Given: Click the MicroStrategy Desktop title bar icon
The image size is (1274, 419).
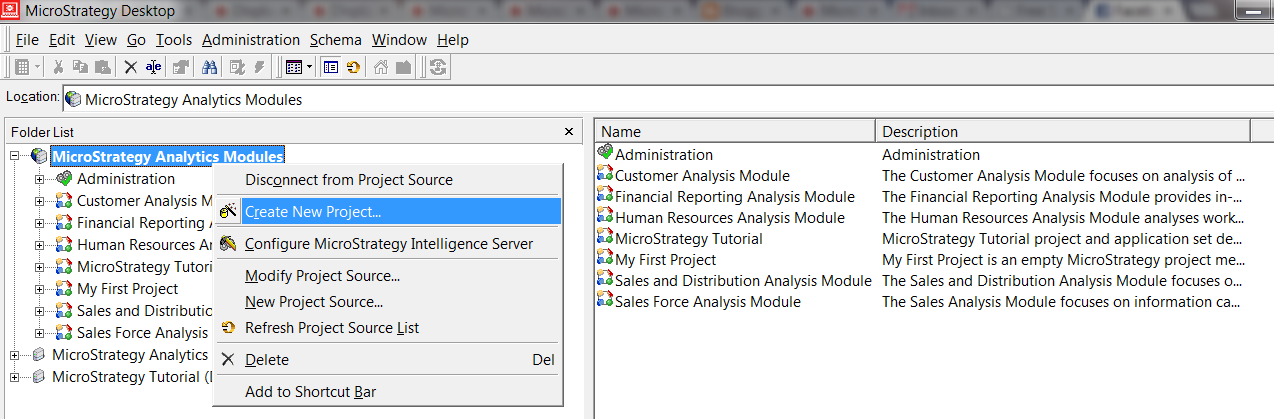Looking at the screenshot, I should [11, 10].
